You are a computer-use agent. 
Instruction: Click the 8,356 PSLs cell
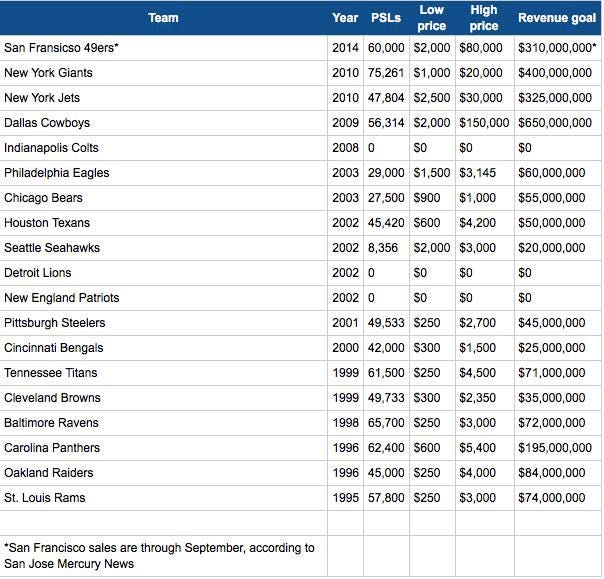point(386,248)
